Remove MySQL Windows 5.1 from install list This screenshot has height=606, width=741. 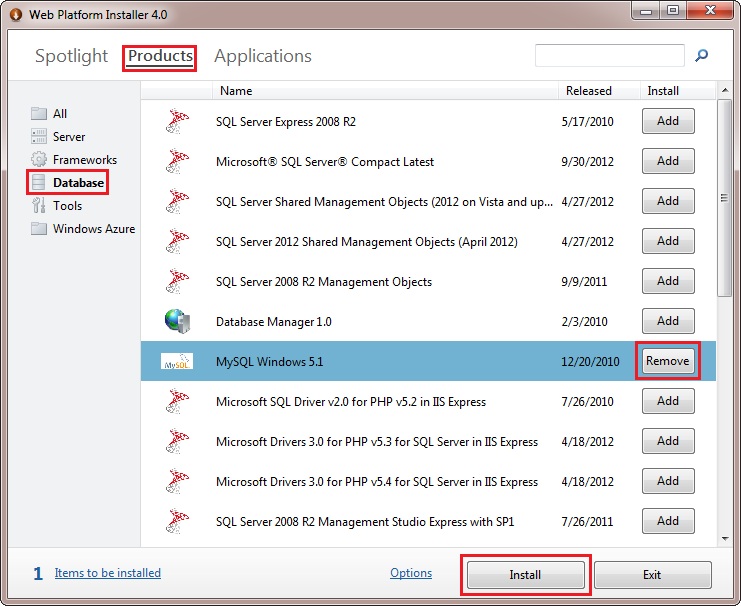click(668, 361)
